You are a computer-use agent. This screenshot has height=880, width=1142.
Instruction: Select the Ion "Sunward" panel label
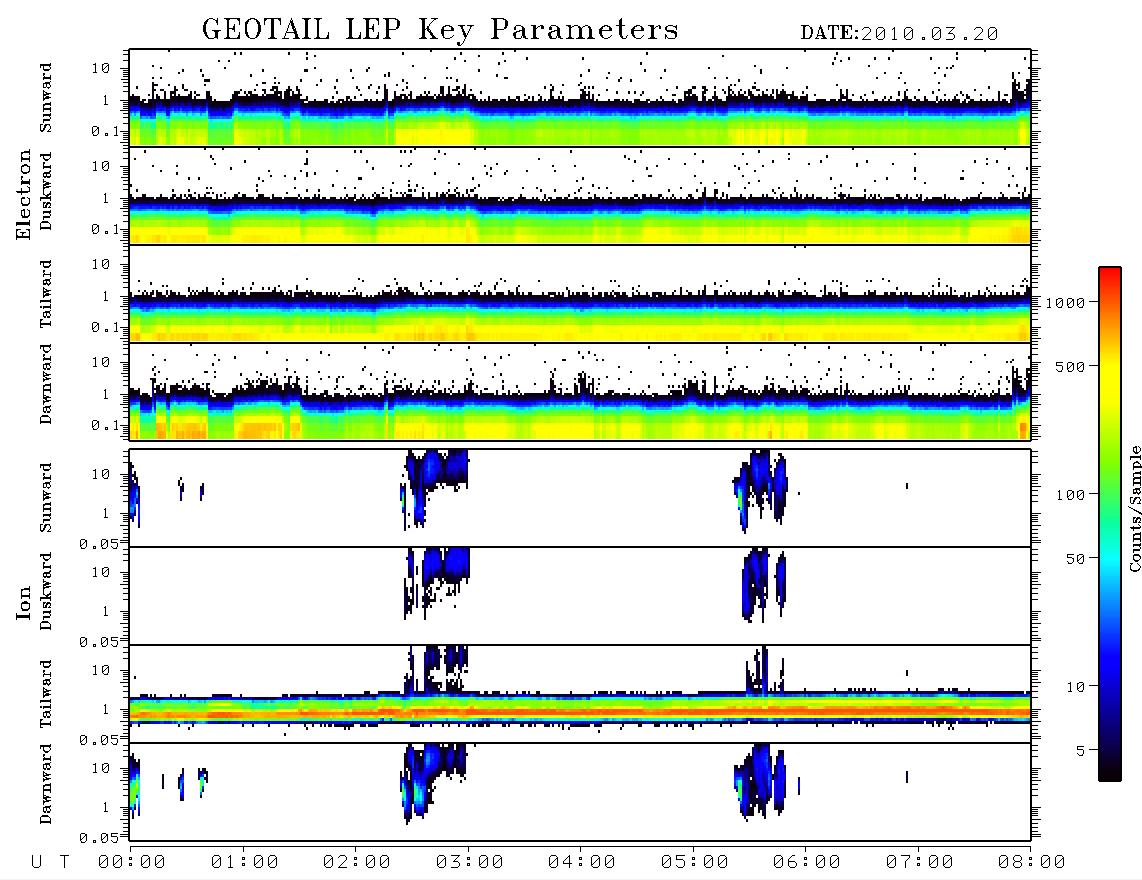[46, 498]
